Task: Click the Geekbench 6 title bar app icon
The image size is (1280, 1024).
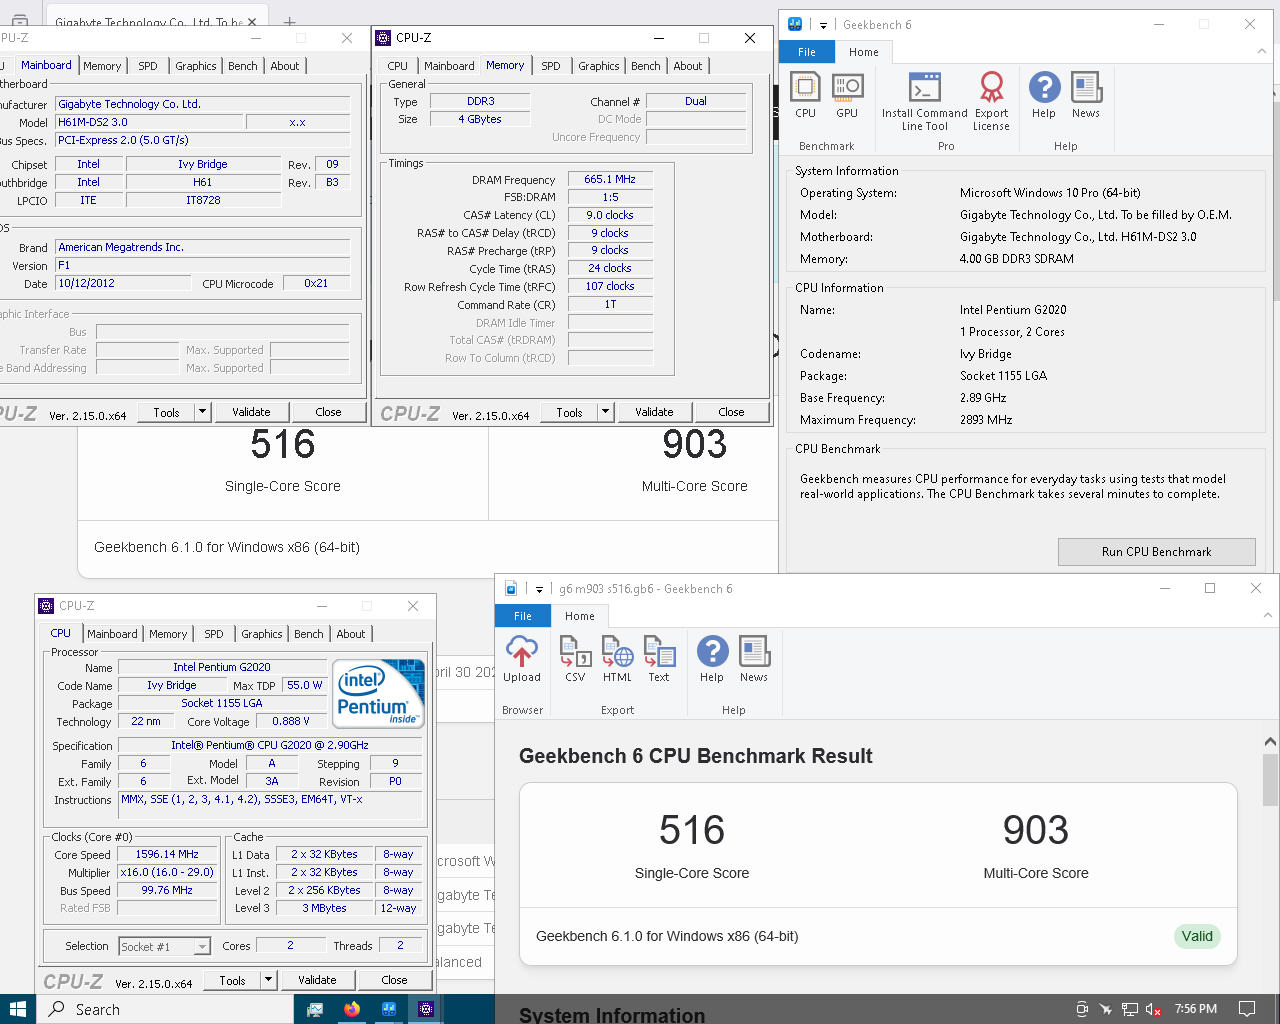Action: pyautogui.click(x=795, y=24)
